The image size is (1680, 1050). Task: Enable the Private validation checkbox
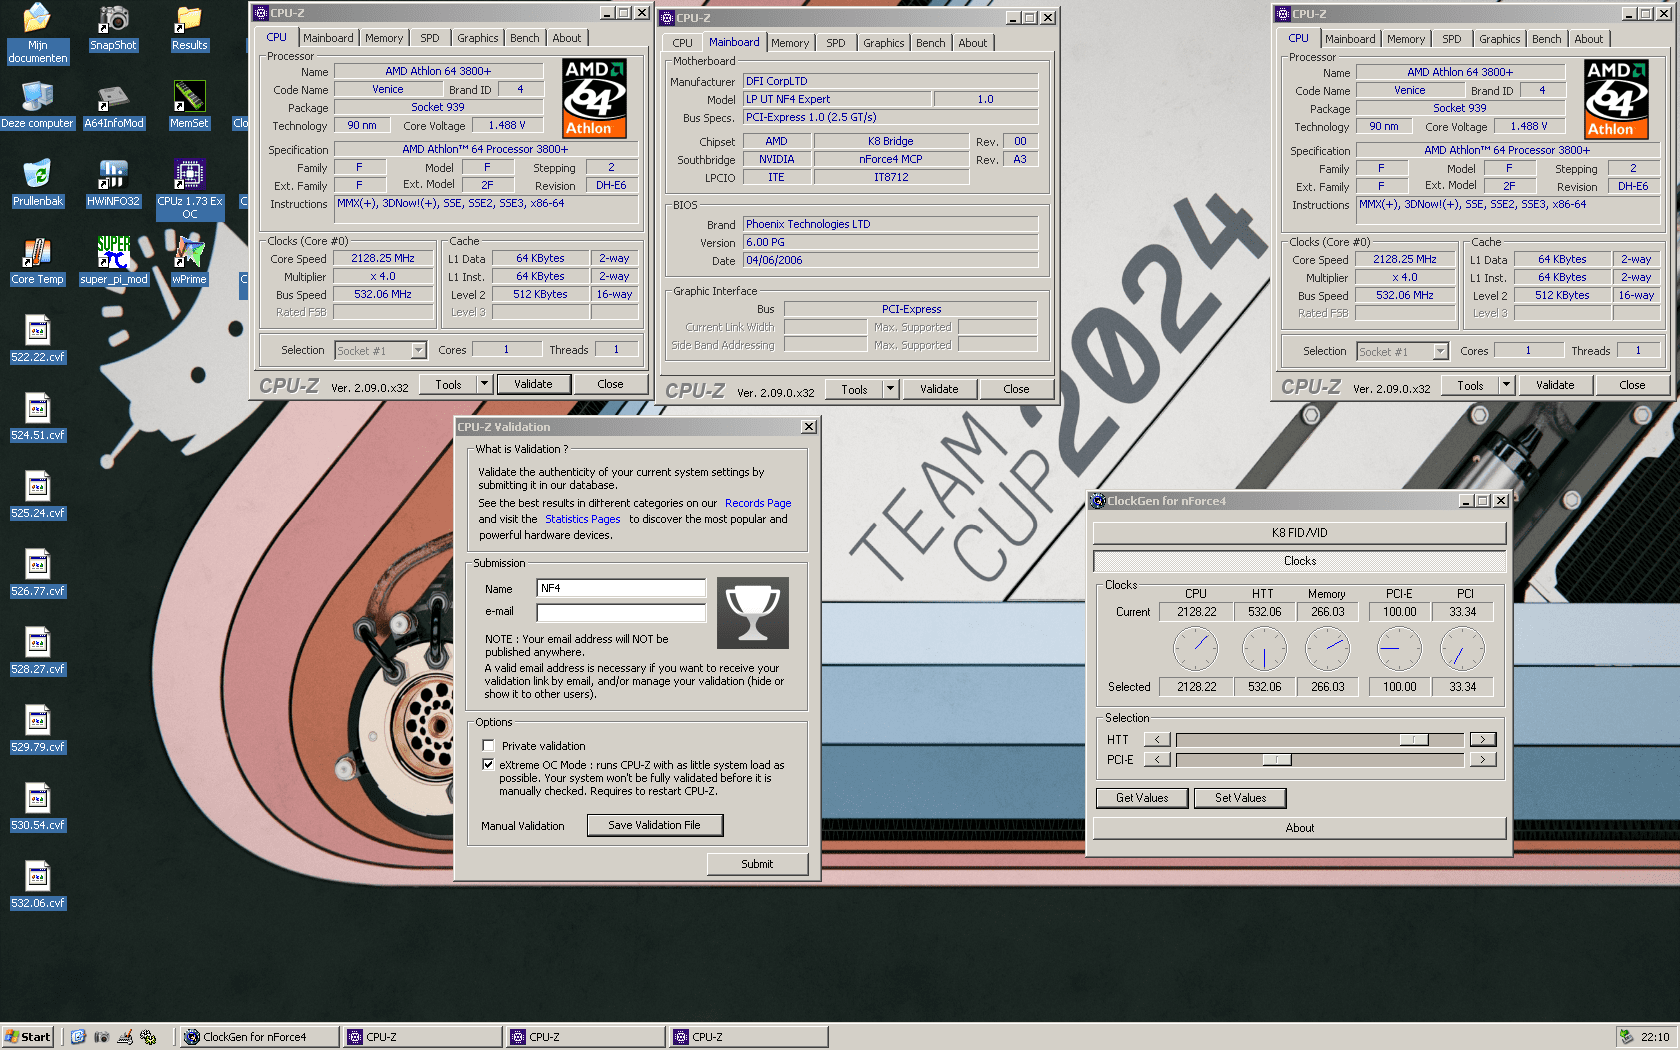[488, 746]
